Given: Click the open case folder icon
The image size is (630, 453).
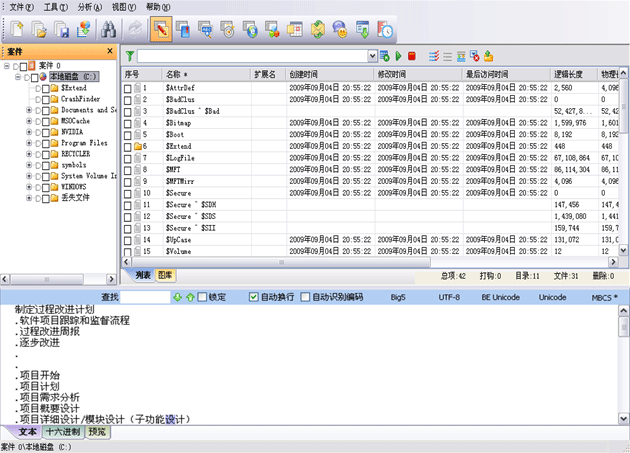Looking at the screenshot, I should click(39, 29).
